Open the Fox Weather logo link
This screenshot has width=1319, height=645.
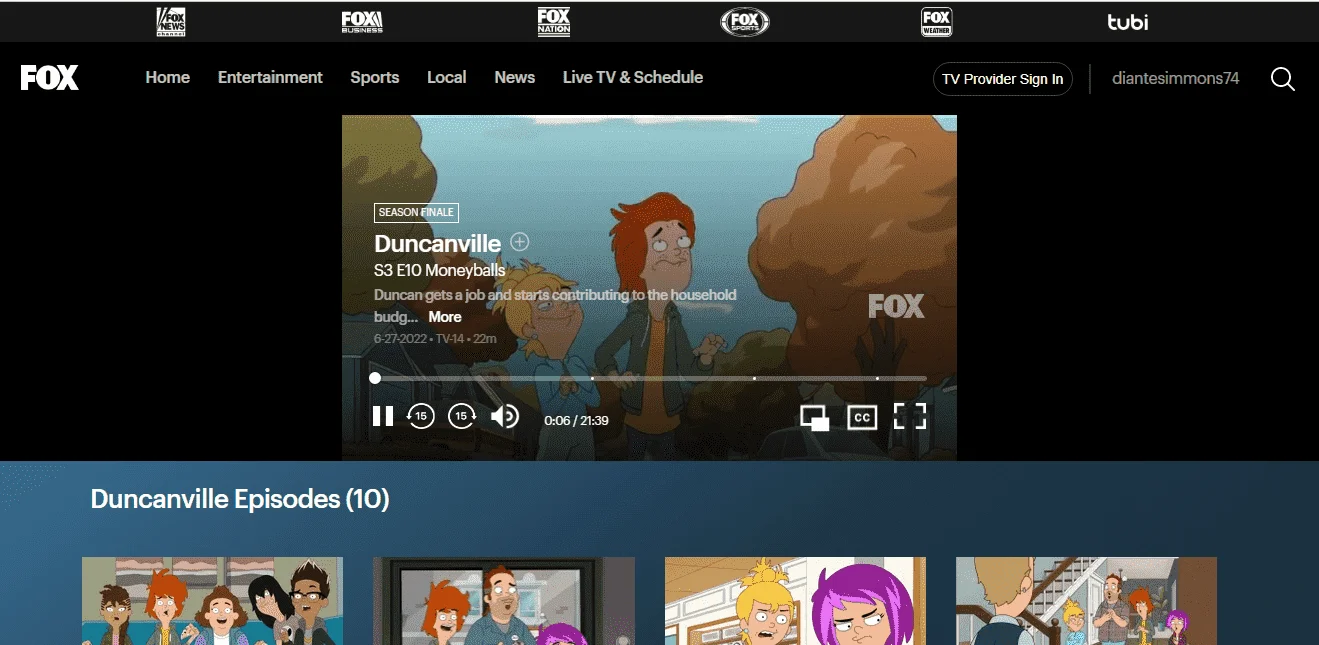pyautogui.click(x=936, y=21)
